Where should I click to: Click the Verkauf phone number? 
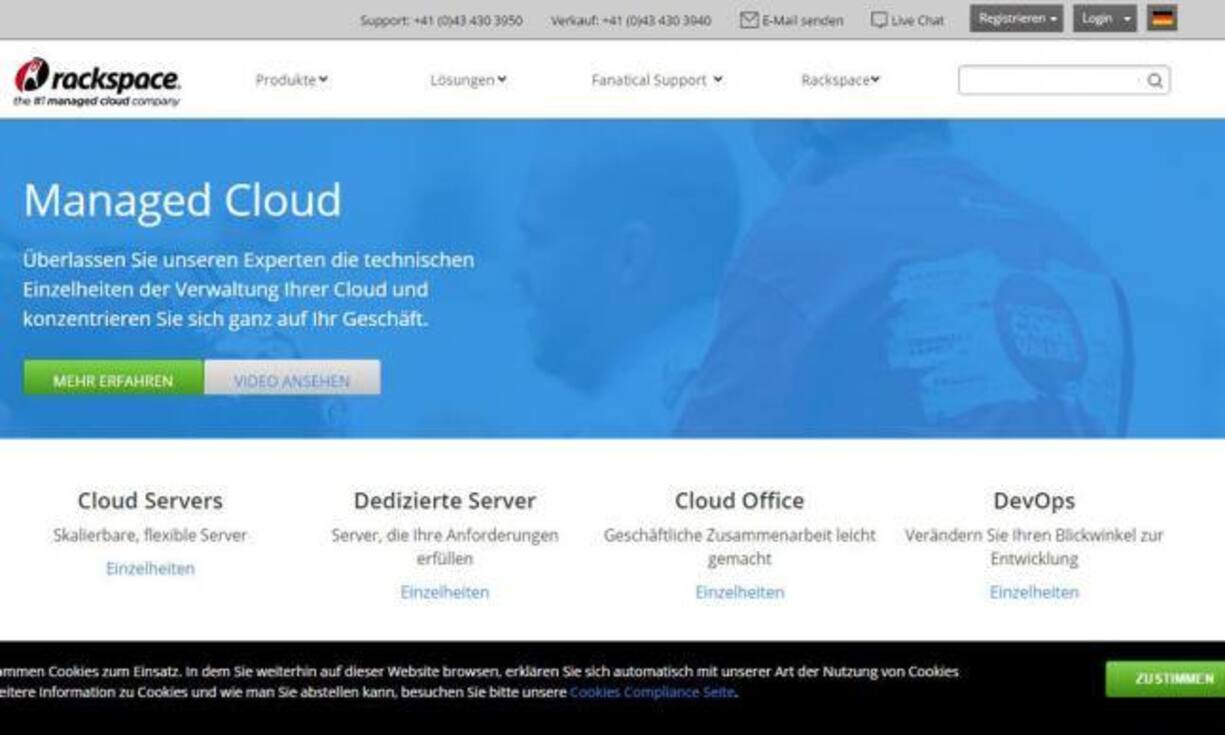(x=633, y=19)
